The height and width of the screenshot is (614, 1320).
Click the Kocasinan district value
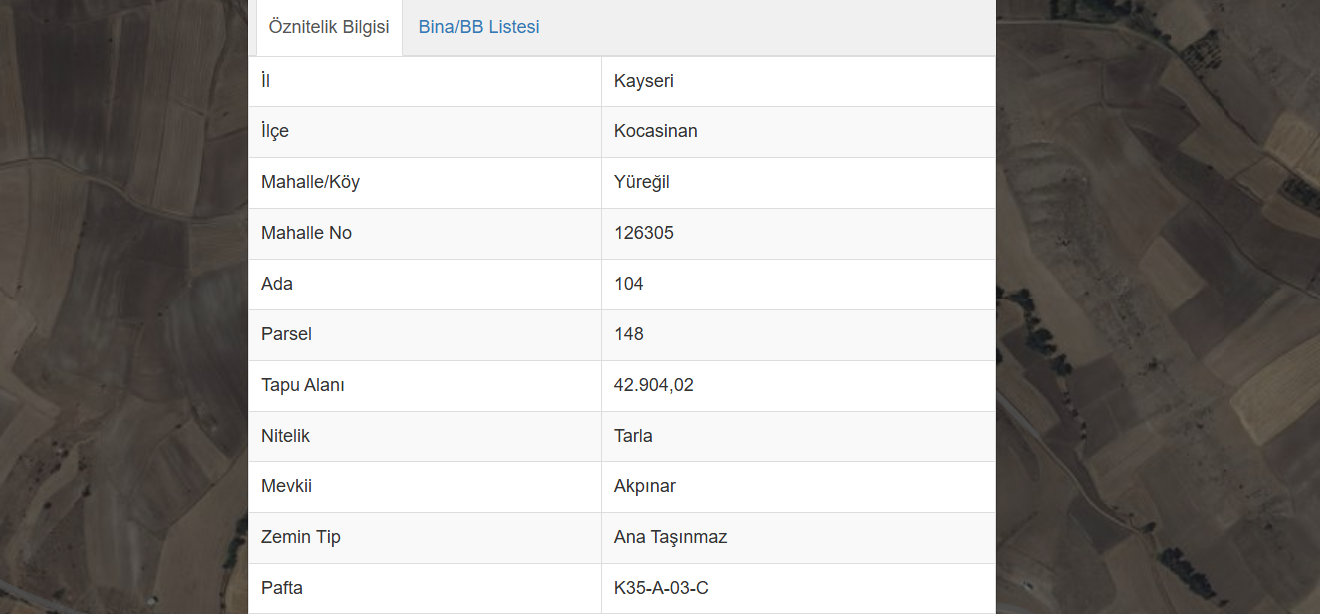(x=656, y=131)
